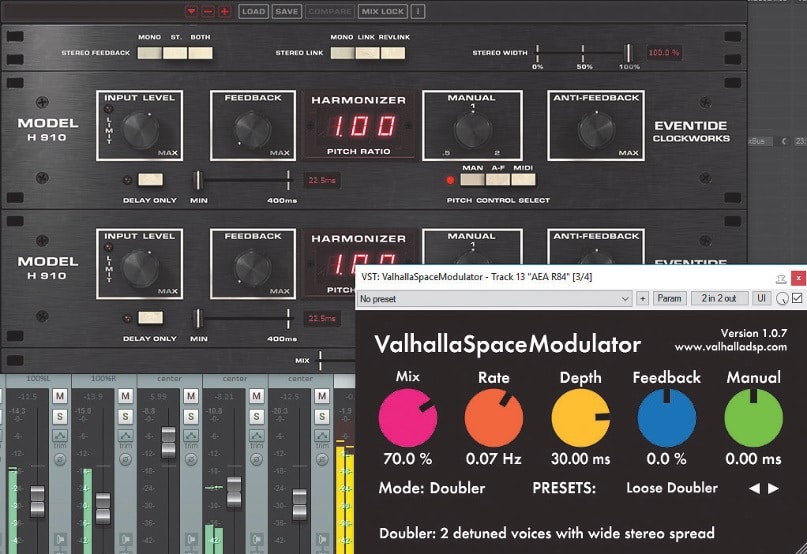The image size is (807, 554).
Task: Open the Valhalla 'No preset' dropdown
Action: point(494,299)
